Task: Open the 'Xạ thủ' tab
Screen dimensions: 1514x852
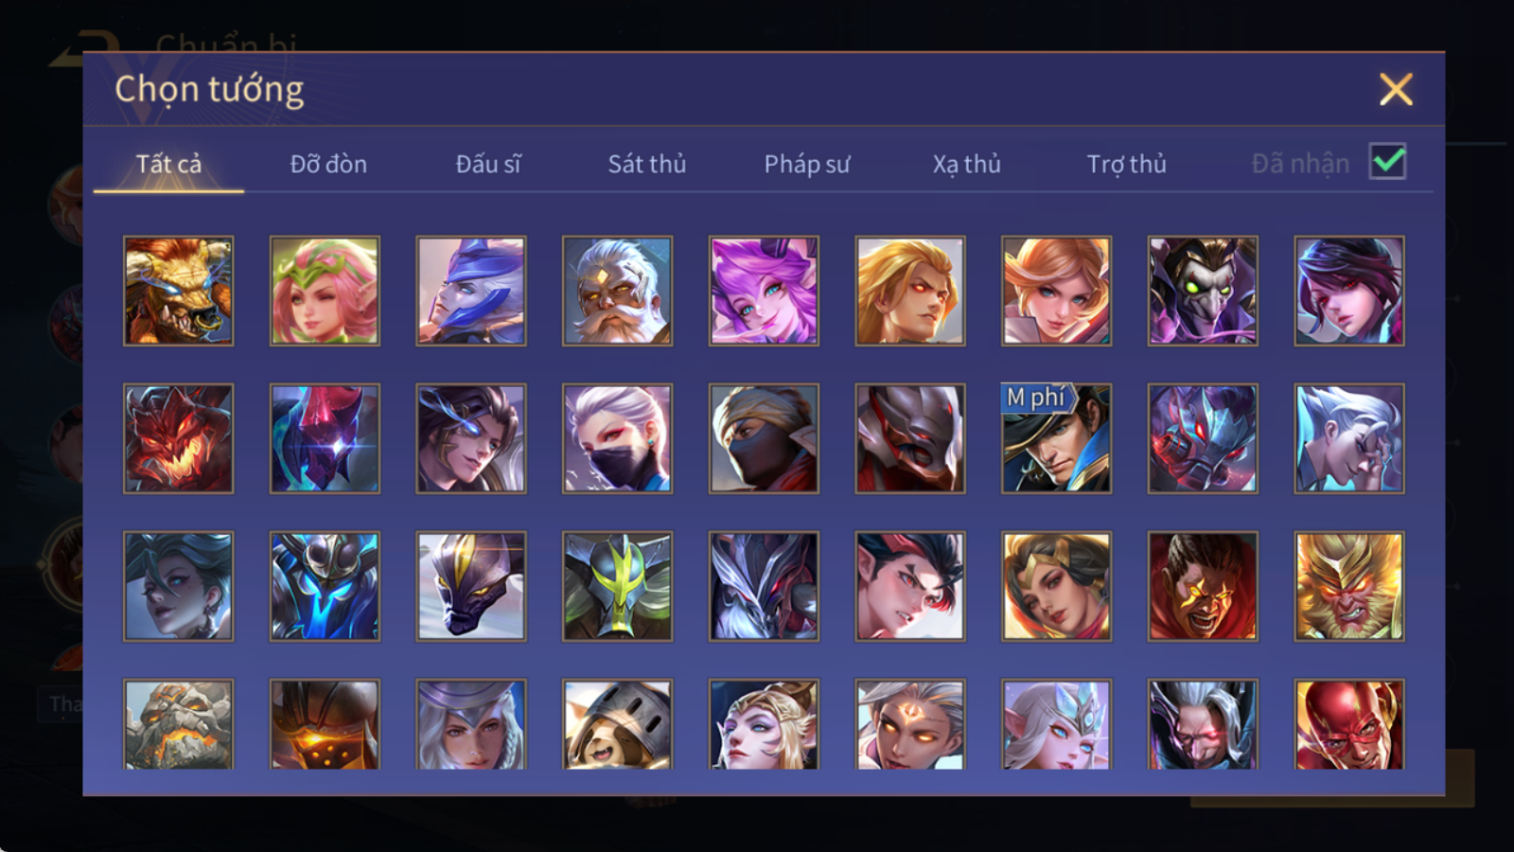Action: point(967,164)
